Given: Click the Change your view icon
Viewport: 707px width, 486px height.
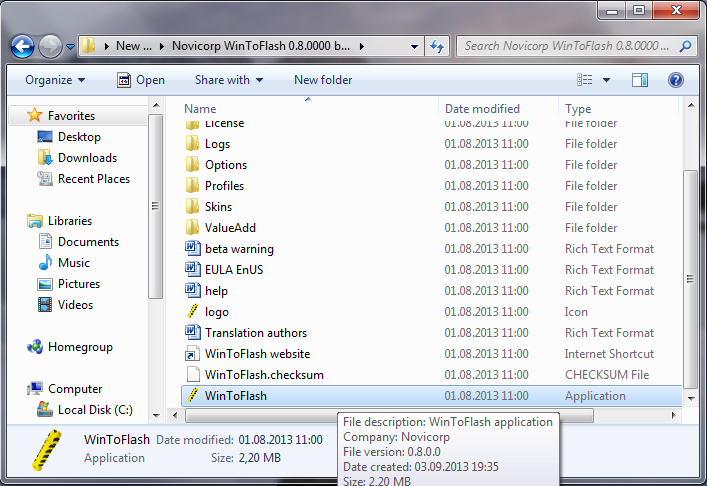Looking at the screenshot, I should click(585, 80).
